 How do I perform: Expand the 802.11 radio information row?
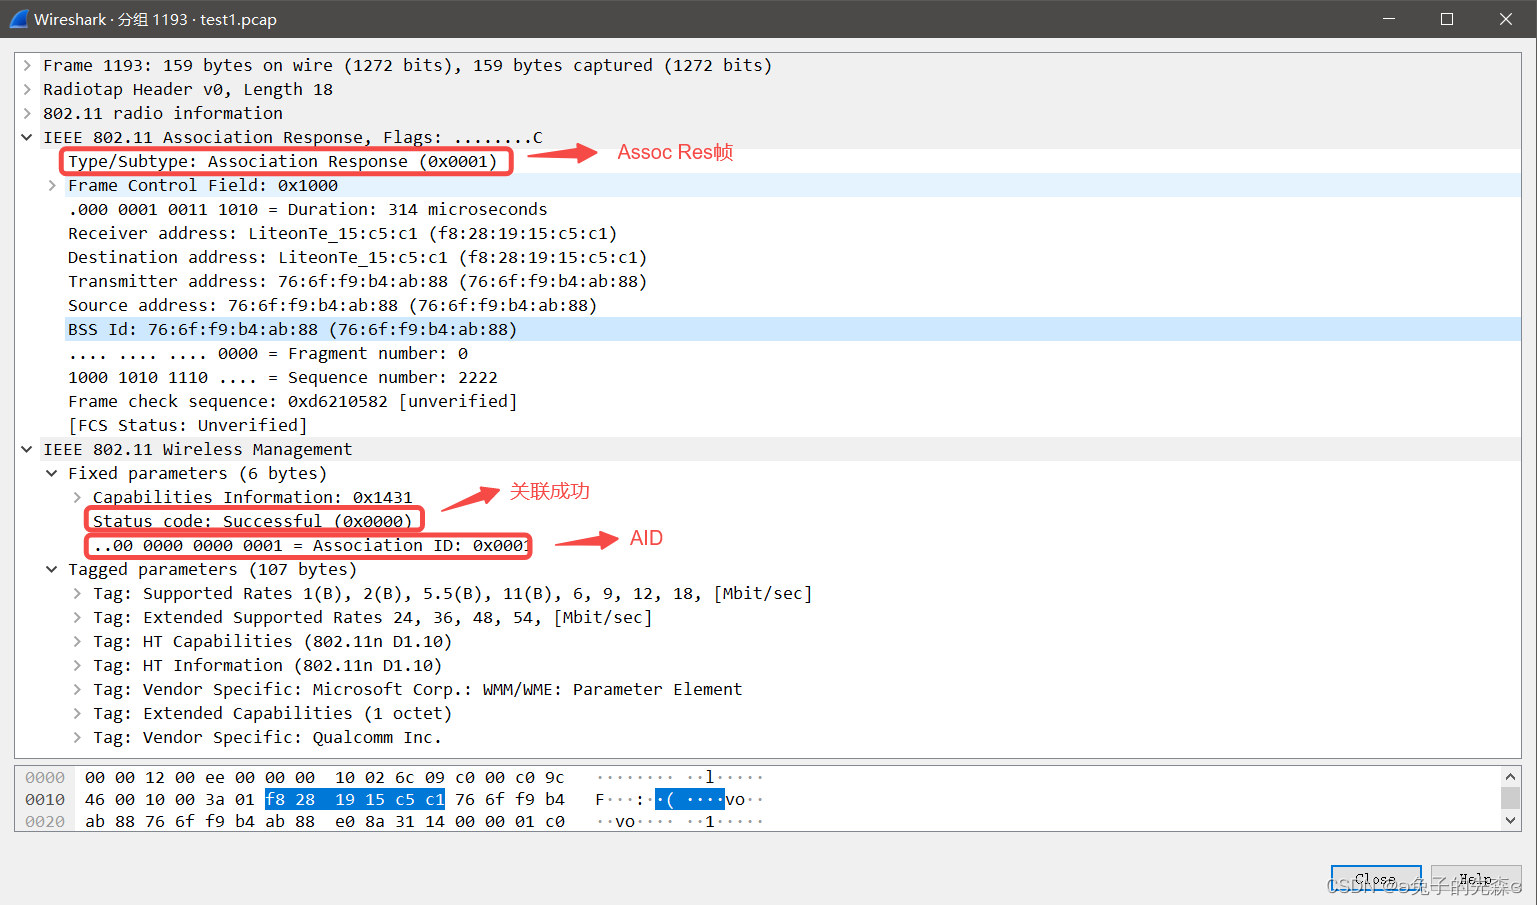click(x=27, y=113)
